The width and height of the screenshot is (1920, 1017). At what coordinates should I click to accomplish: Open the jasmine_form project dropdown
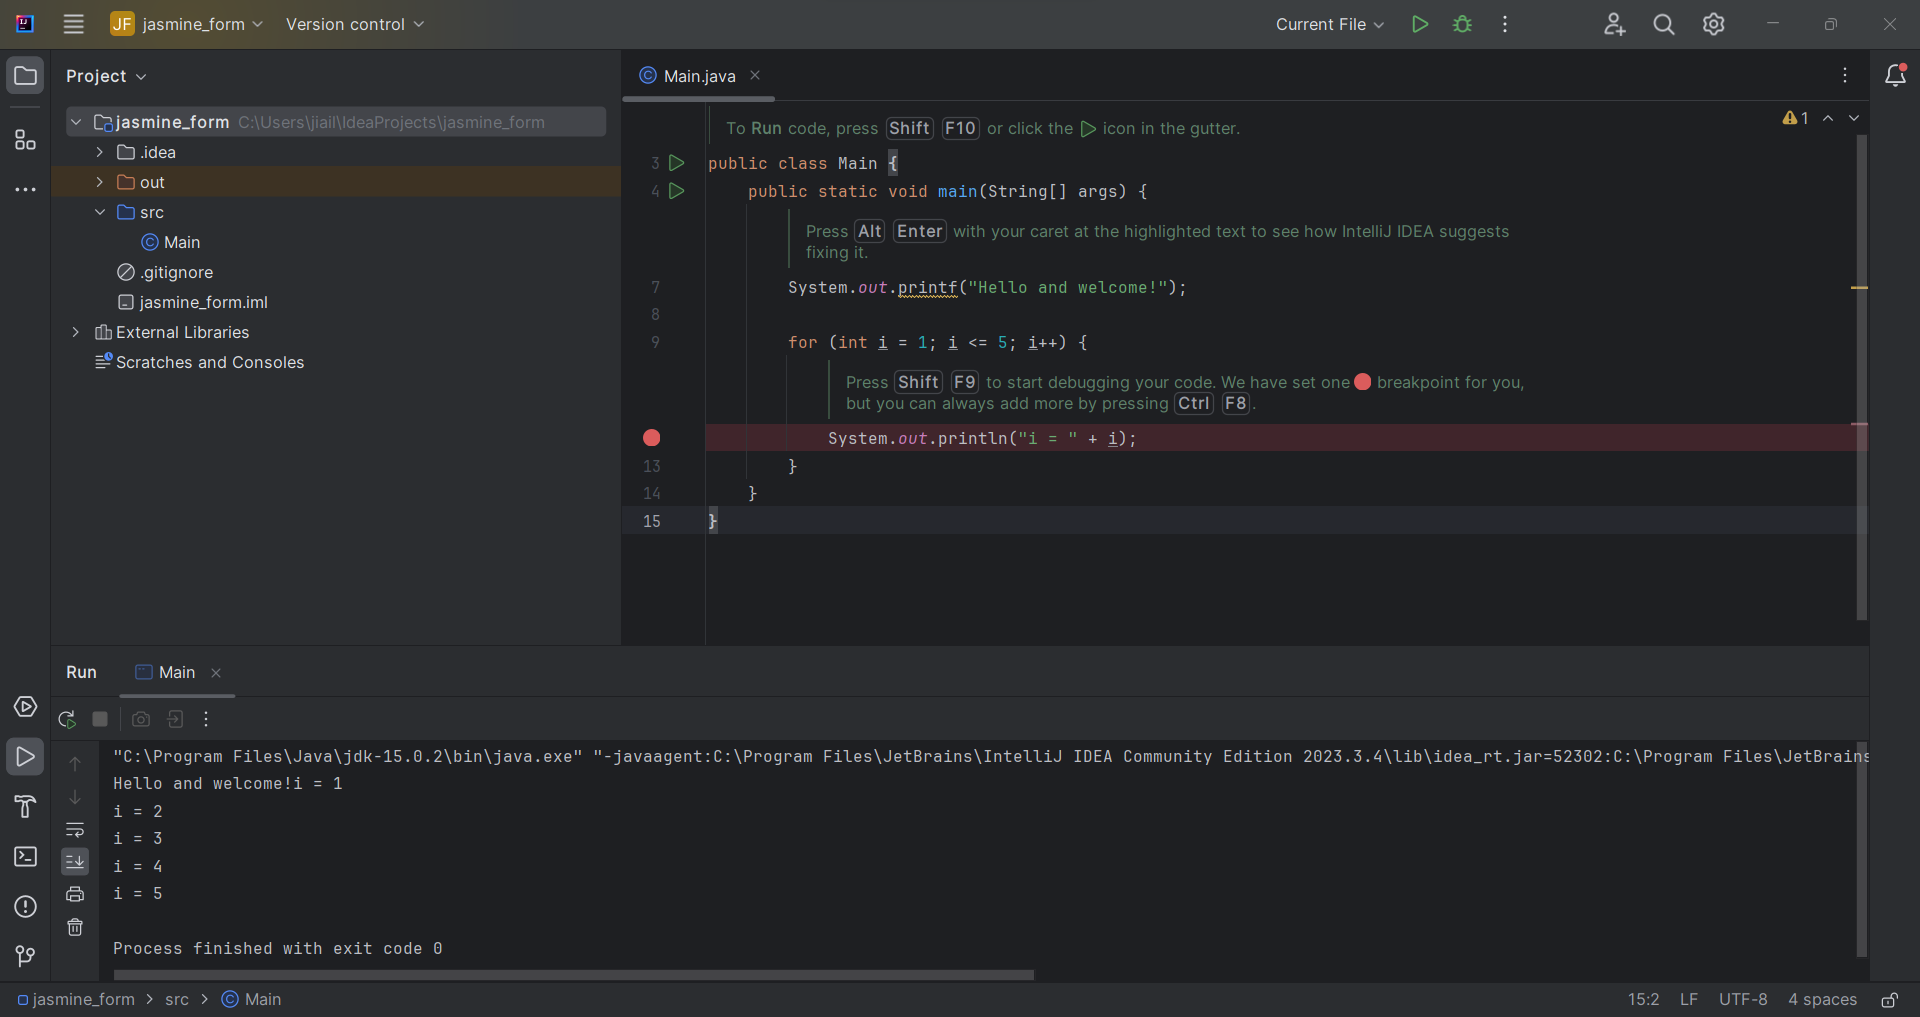187,24
